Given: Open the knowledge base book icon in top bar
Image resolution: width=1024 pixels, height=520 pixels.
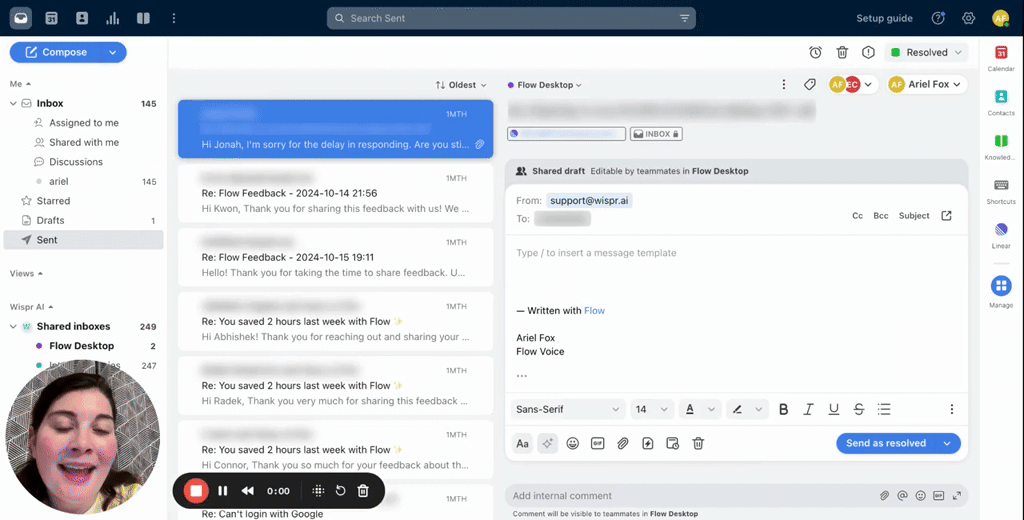Looking at the screenshot, I should pyautogui.click(x=144, y=18).
